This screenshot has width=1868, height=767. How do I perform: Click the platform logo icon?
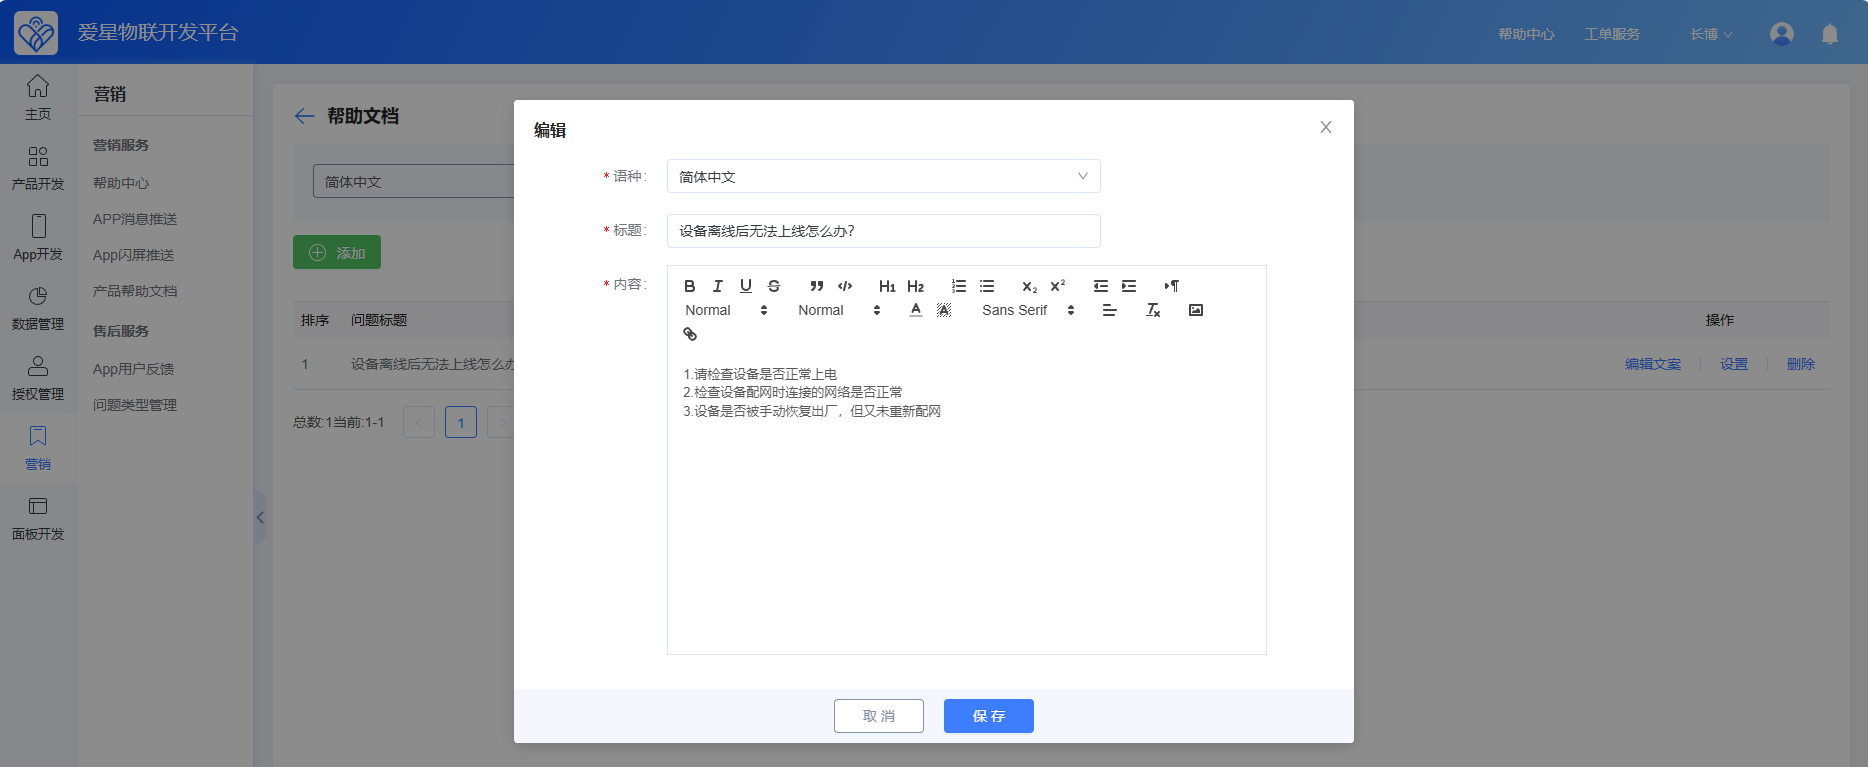36,33
